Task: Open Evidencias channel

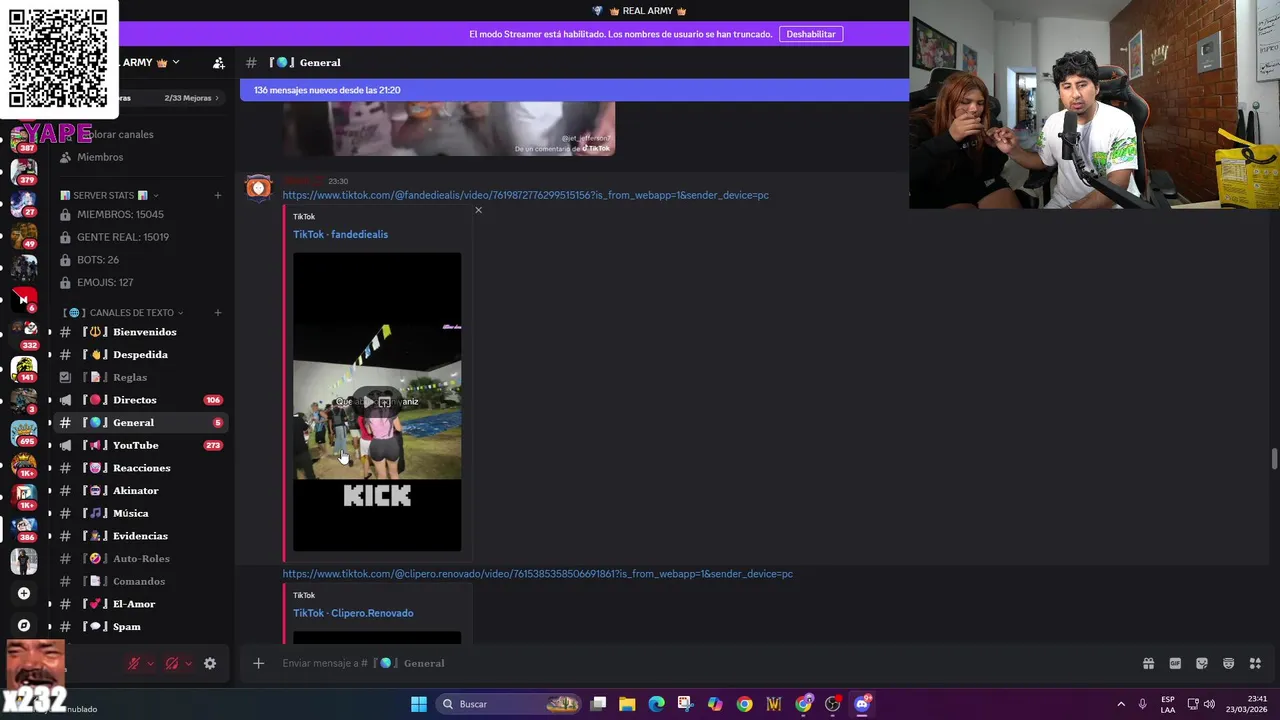Action: pyautogui.click(x=140, y=536)
